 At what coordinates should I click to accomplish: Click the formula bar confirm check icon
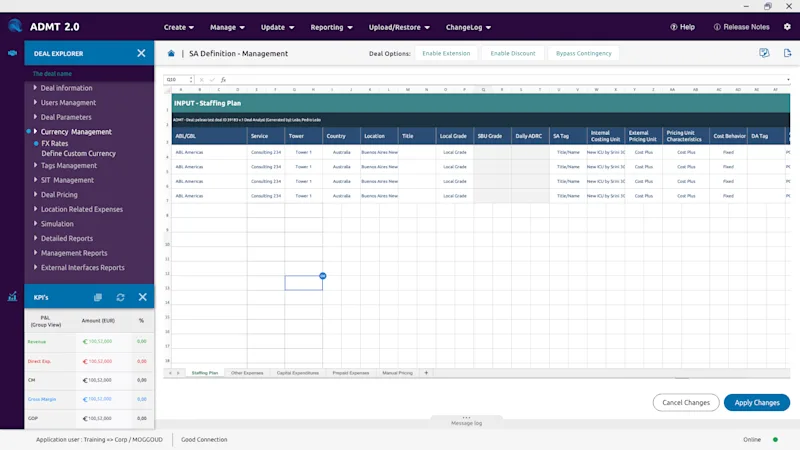(x=212, y=80)
